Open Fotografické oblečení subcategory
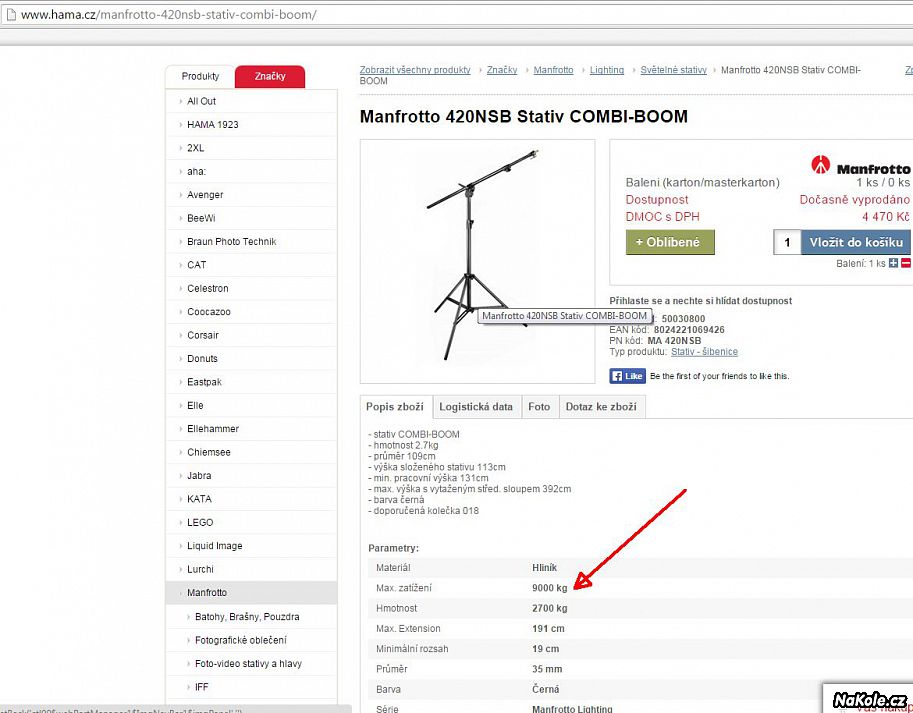Viewport: 913px width, 713px height. [241, 640]
